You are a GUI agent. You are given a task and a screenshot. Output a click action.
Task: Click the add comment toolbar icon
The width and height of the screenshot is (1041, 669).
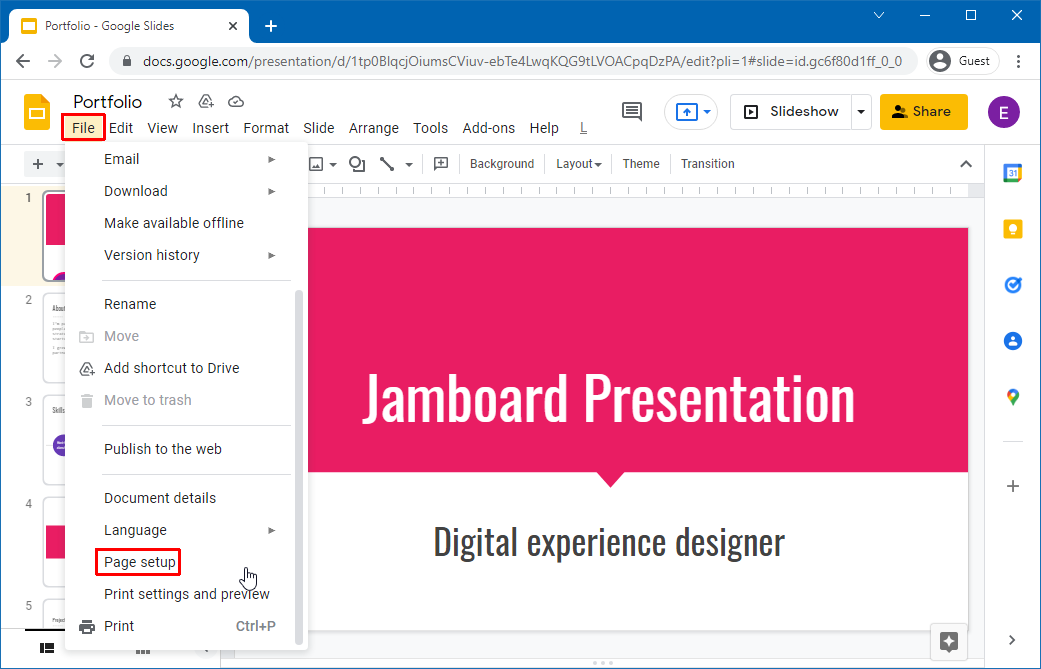pyautogui.click(x=441, y=164)
